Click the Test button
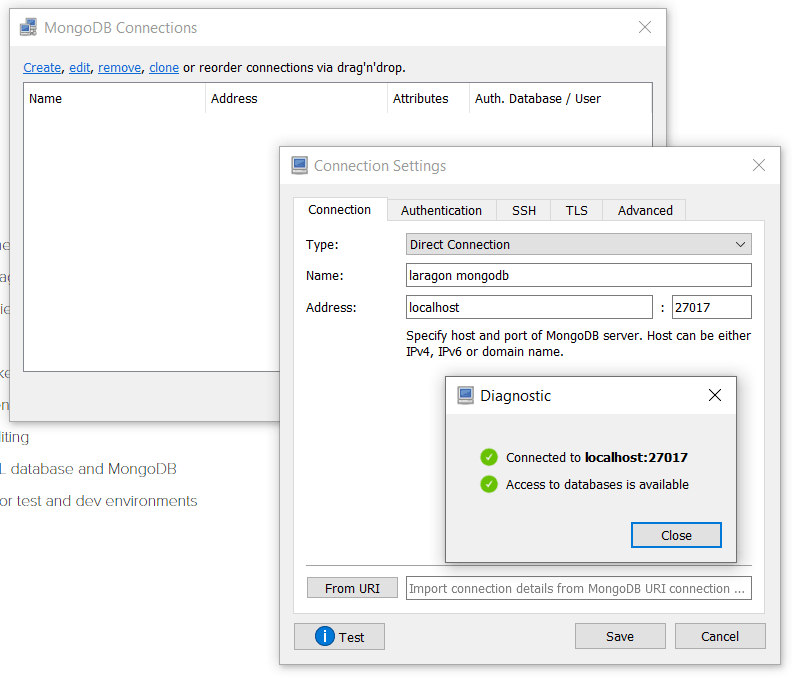 click(339, 637)
